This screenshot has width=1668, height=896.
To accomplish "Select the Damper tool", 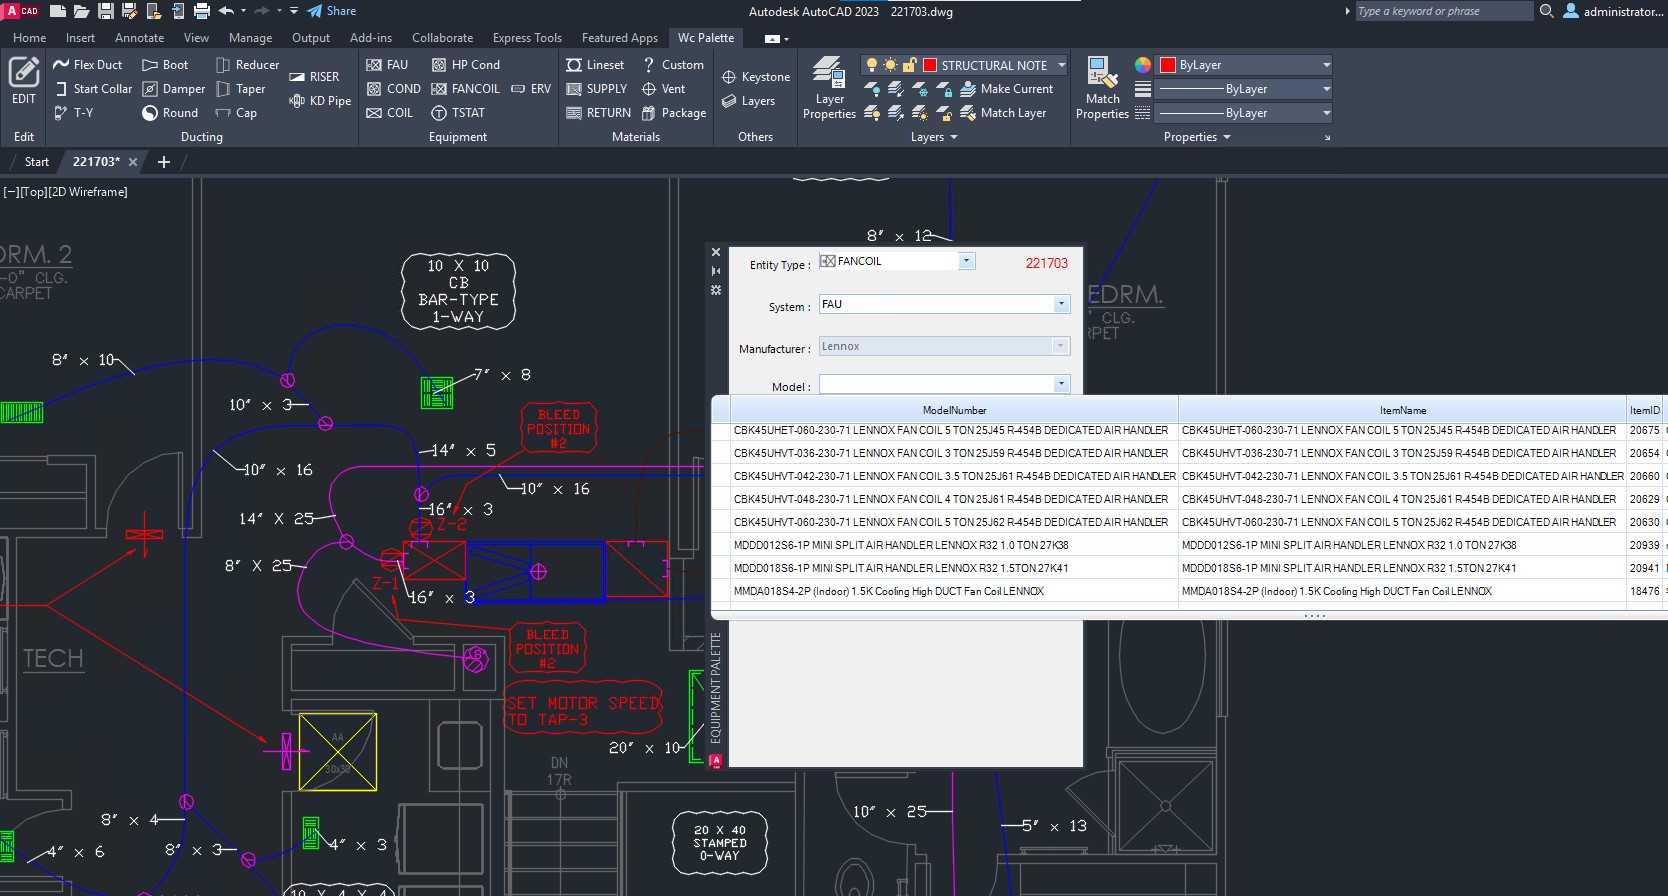I will pyautogui.click(x=174, y=89).
